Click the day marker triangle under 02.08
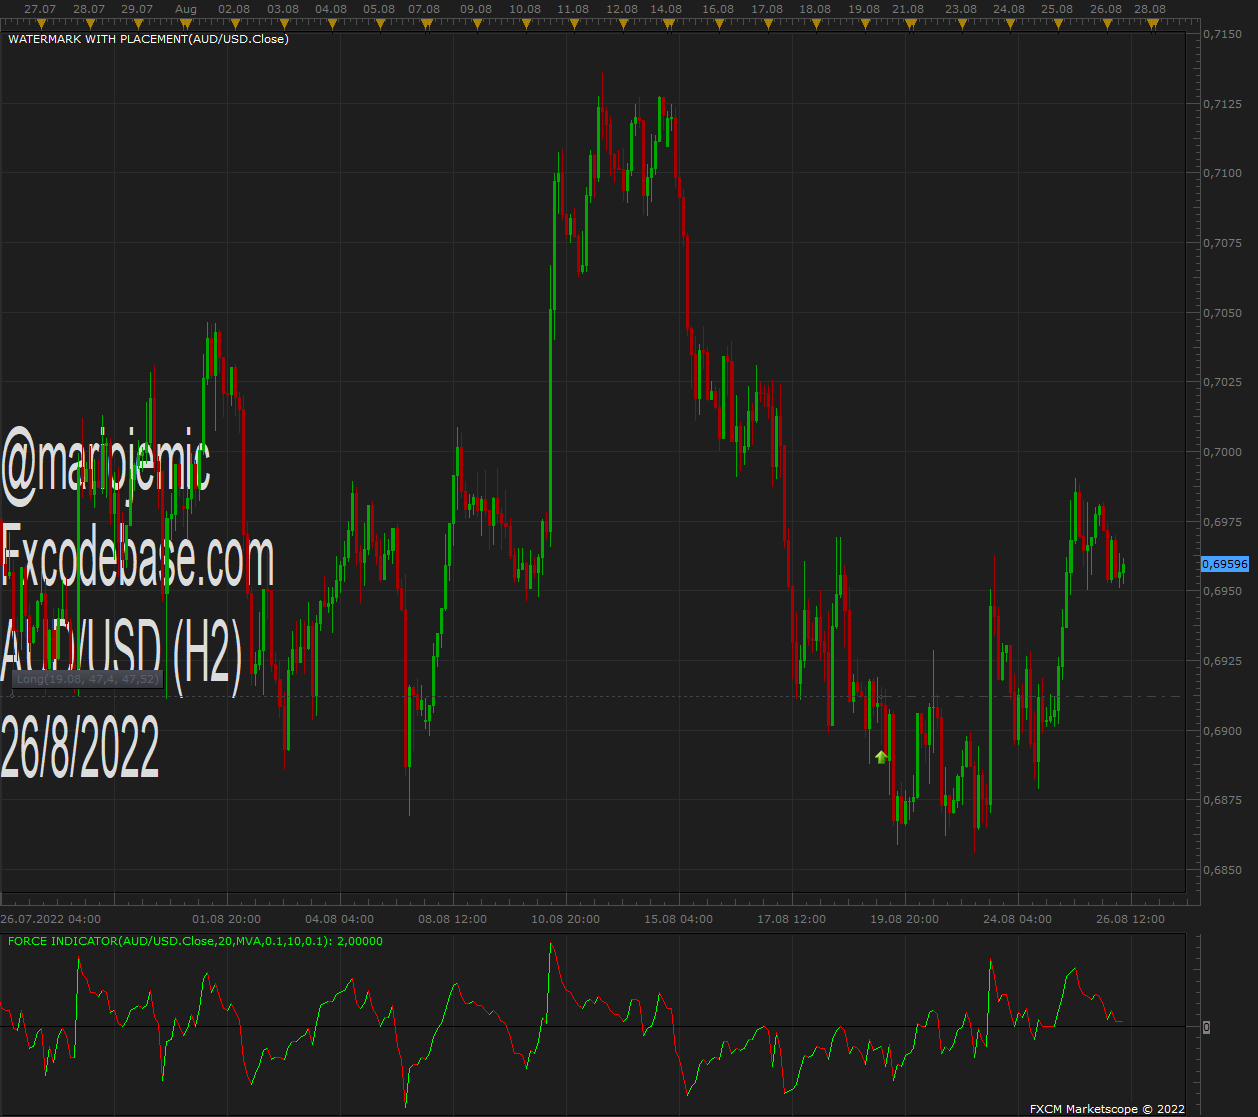1258x1117 pixels. [x=235, y=22]
